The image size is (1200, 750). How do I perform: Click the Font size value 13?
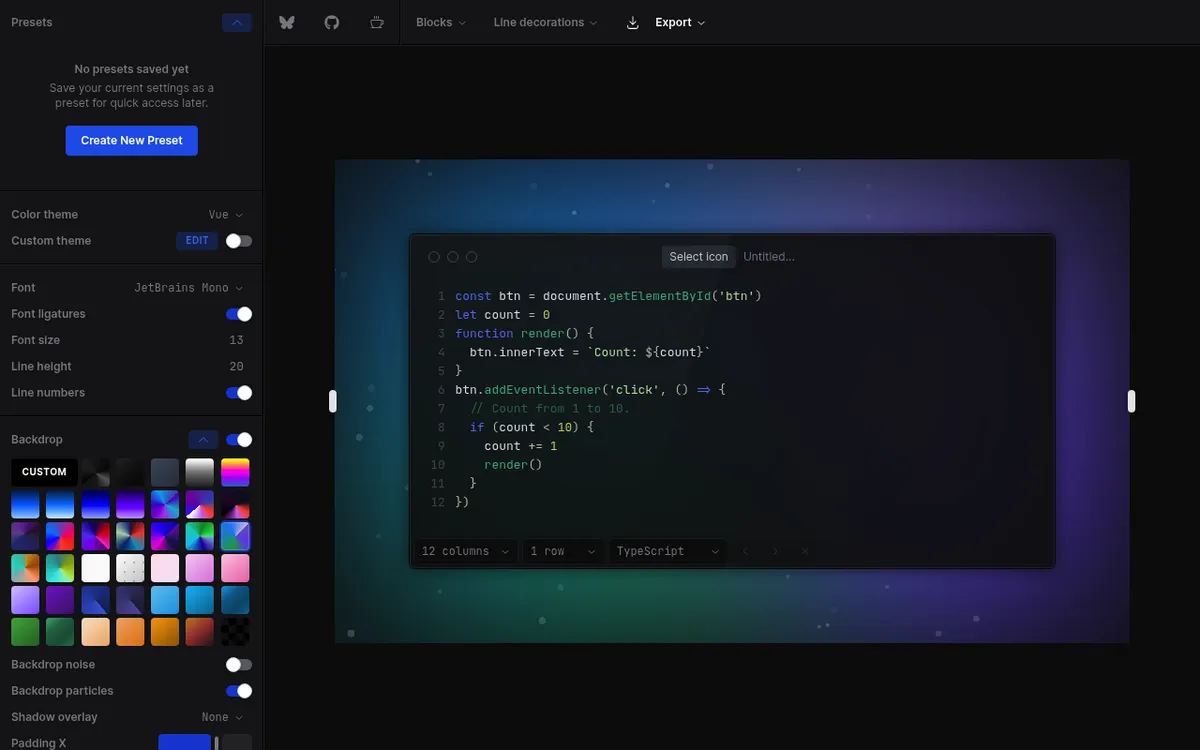(x=237, y=340)
